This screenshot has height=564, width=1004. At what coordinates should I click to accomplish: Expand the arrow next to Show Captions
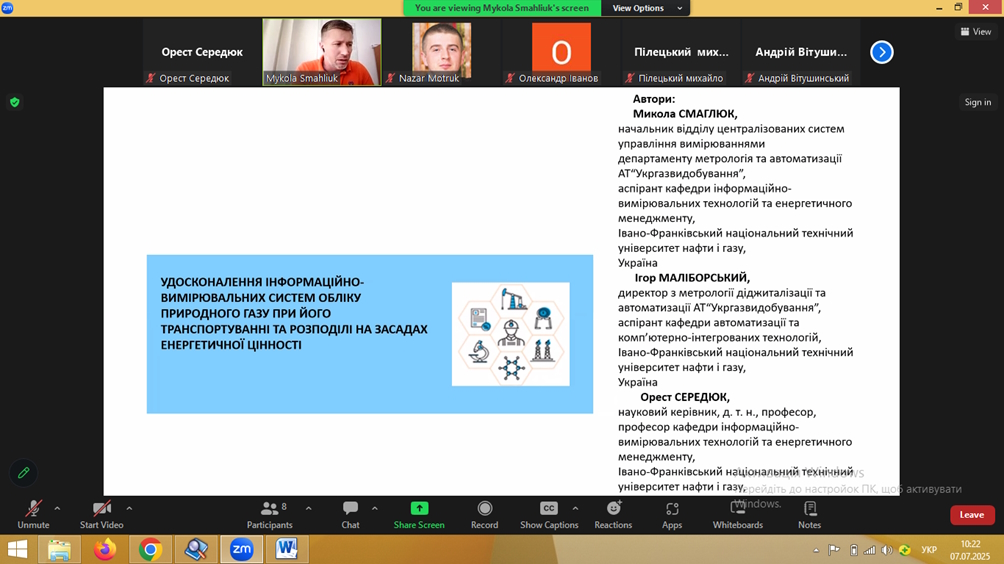(575, 509)
